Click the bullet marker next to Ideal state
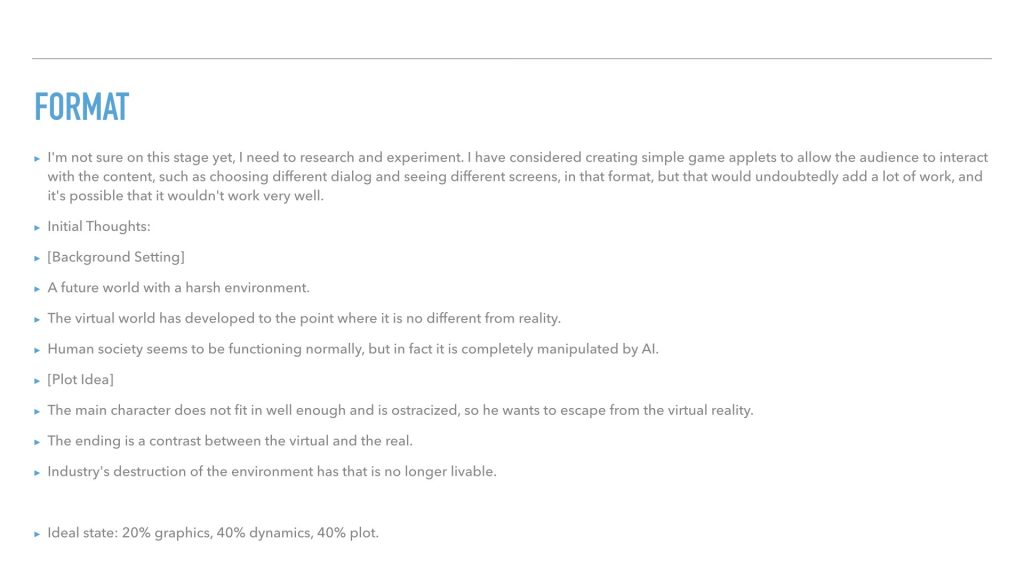 click(37, 534)
